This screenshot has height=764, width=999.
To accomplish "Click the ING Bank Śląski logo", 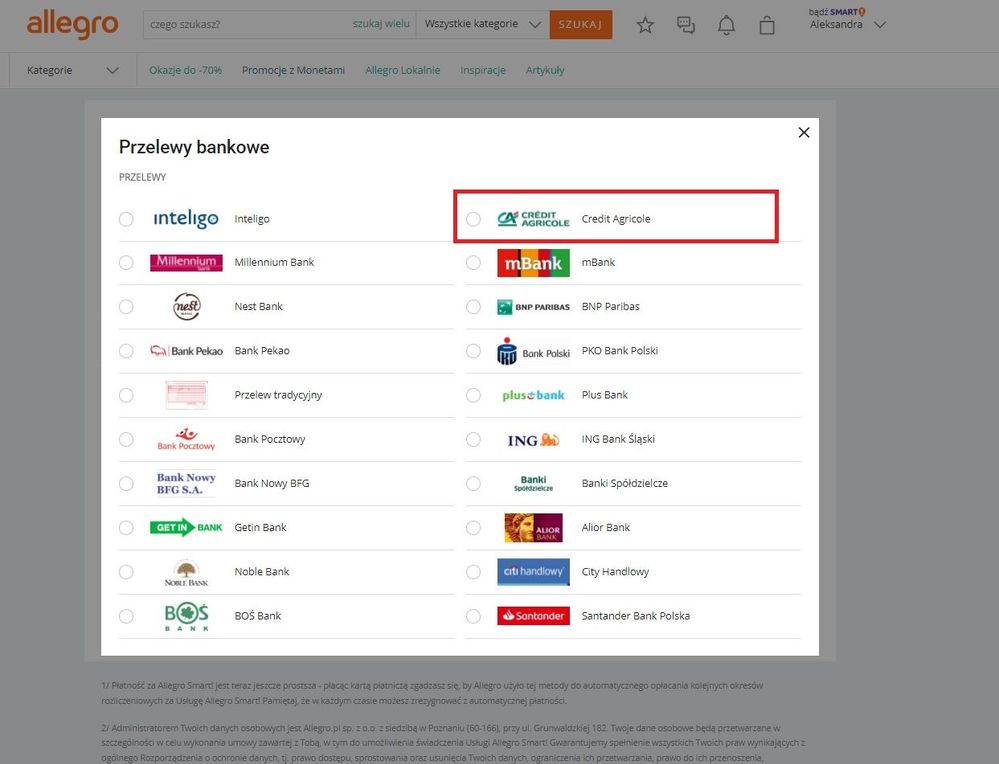I will [533, 440].
